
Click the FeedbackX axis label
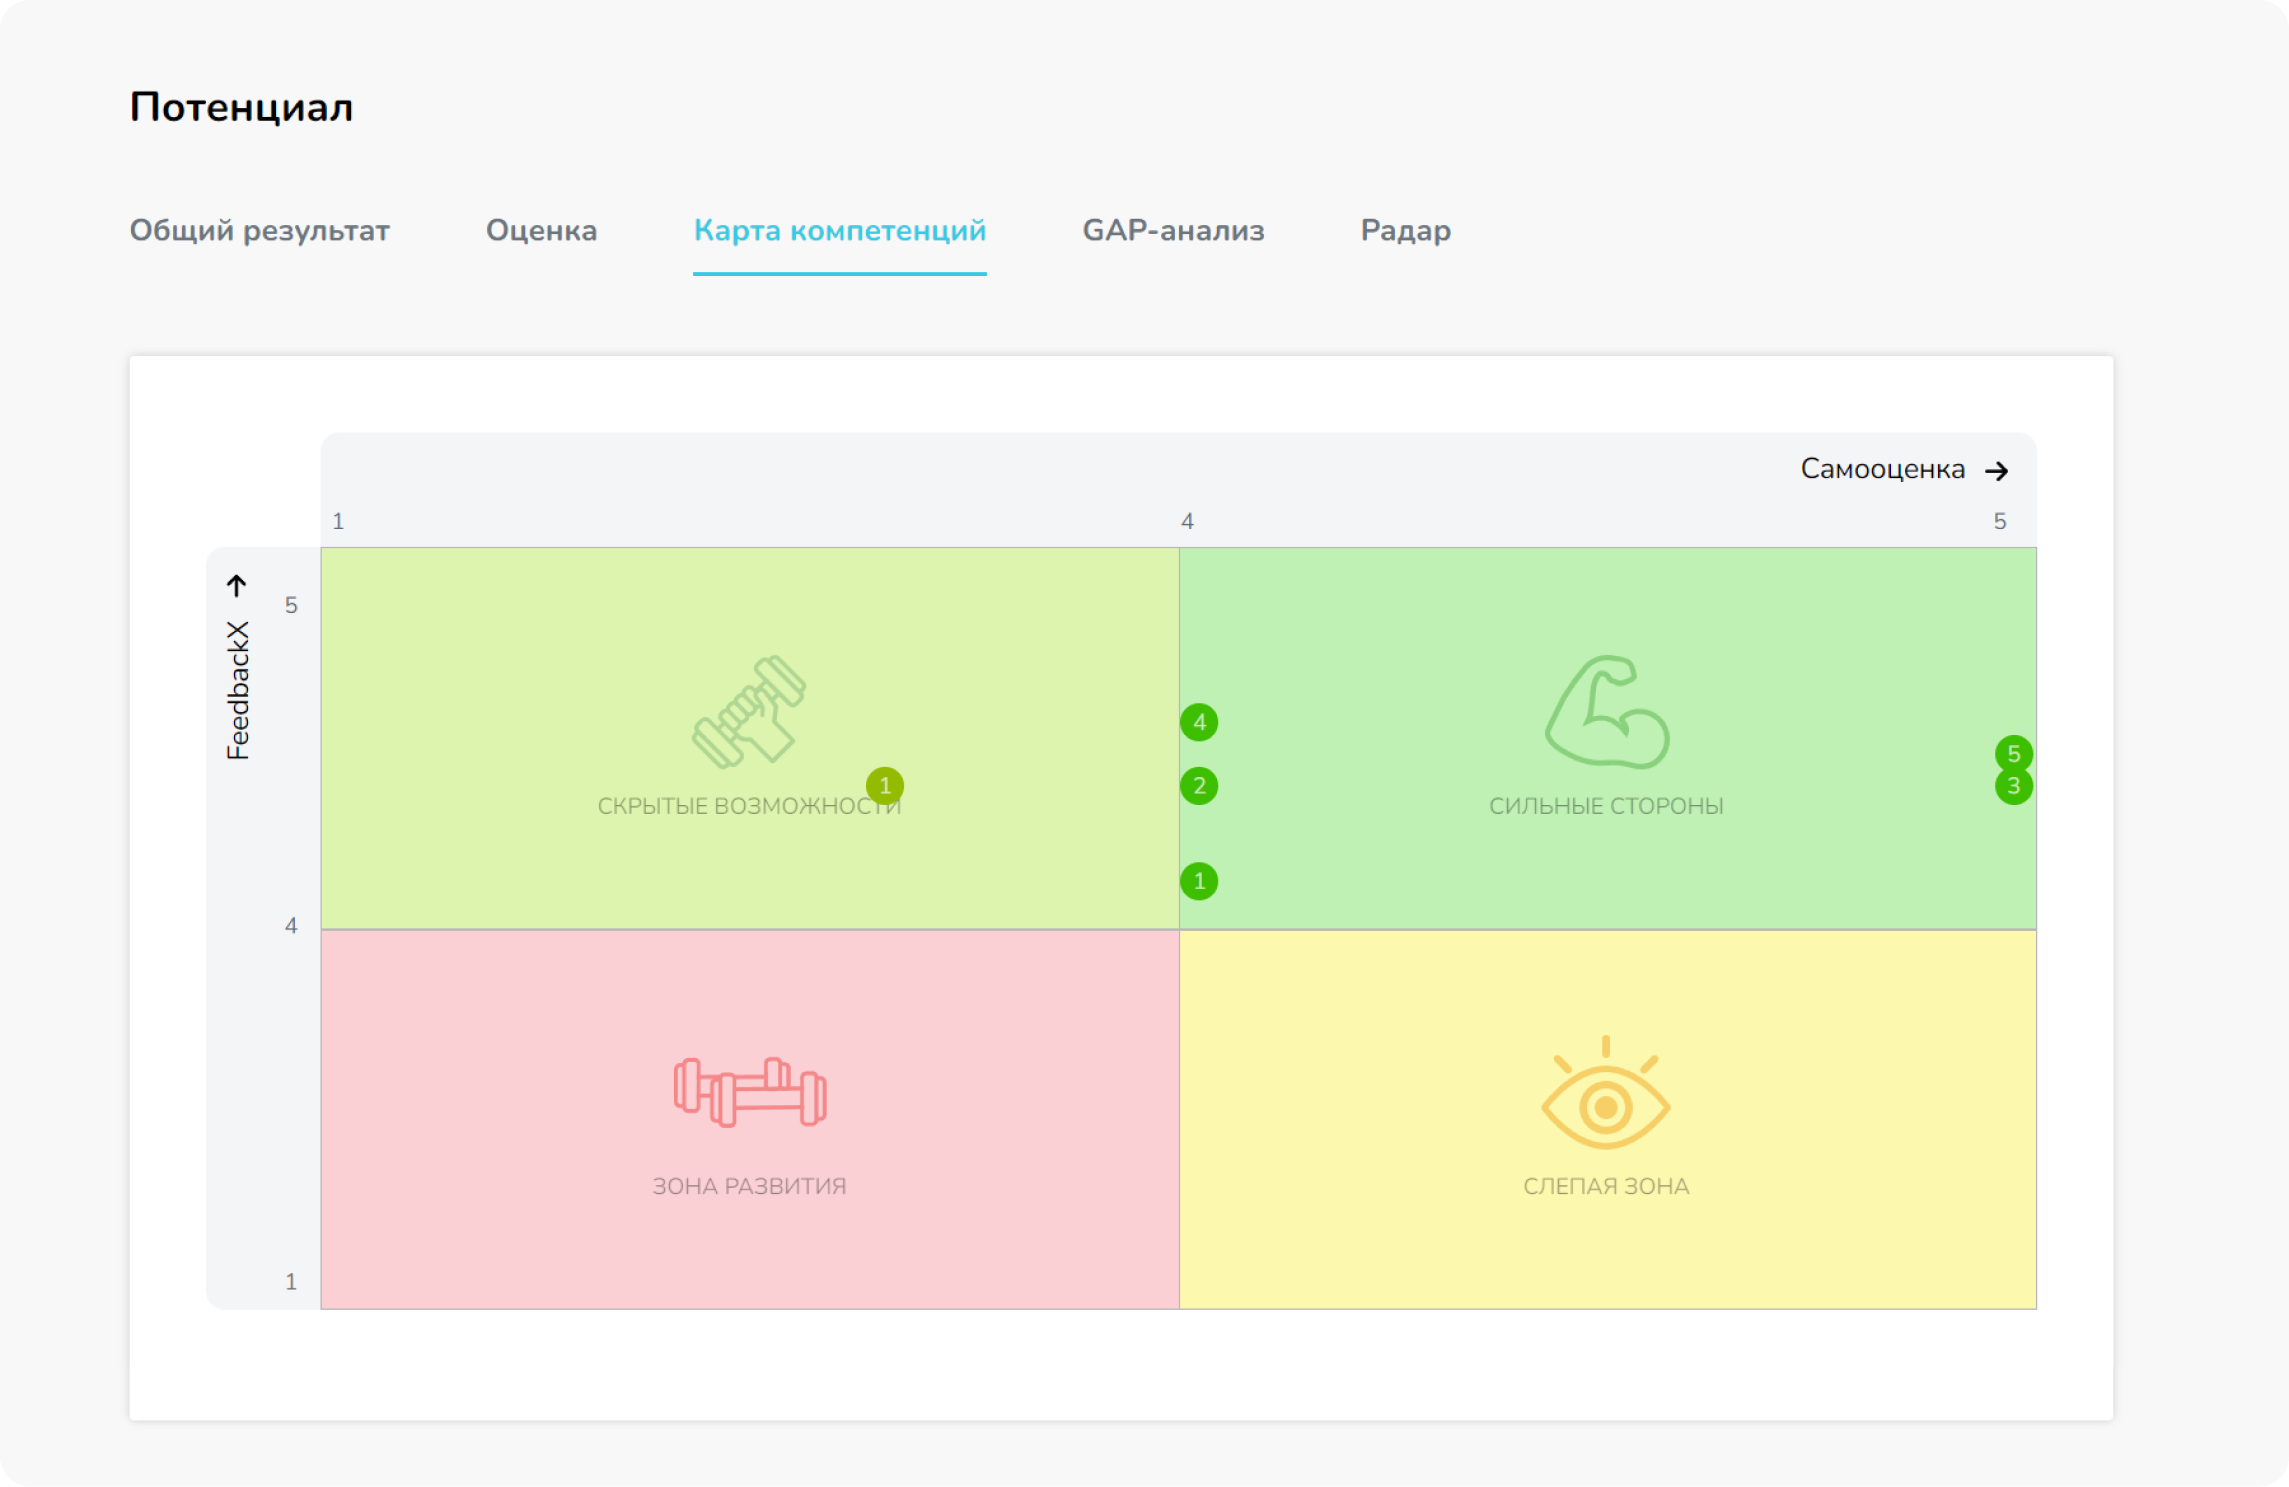240,690
